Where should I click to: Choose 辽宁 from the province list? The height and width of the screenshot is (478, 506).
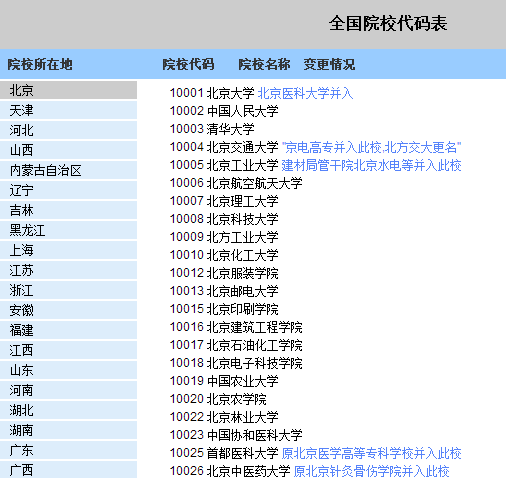(x=68, y=190)
